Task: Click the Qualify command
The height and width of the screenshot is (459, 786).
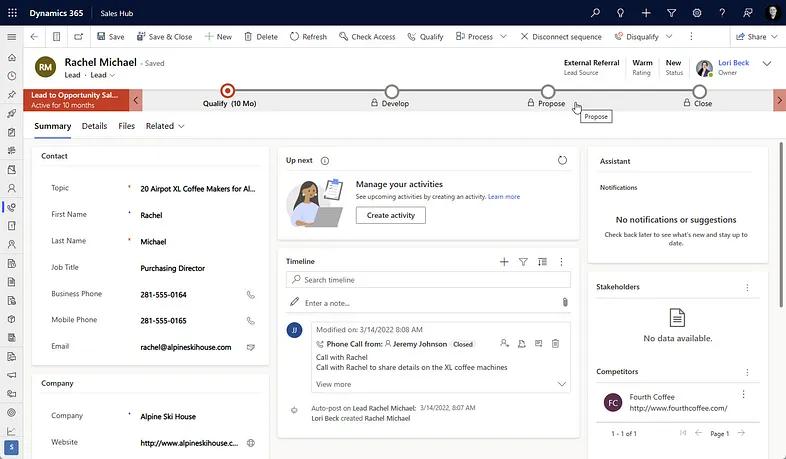Action: pyautogui.click(x=426, y=37)
